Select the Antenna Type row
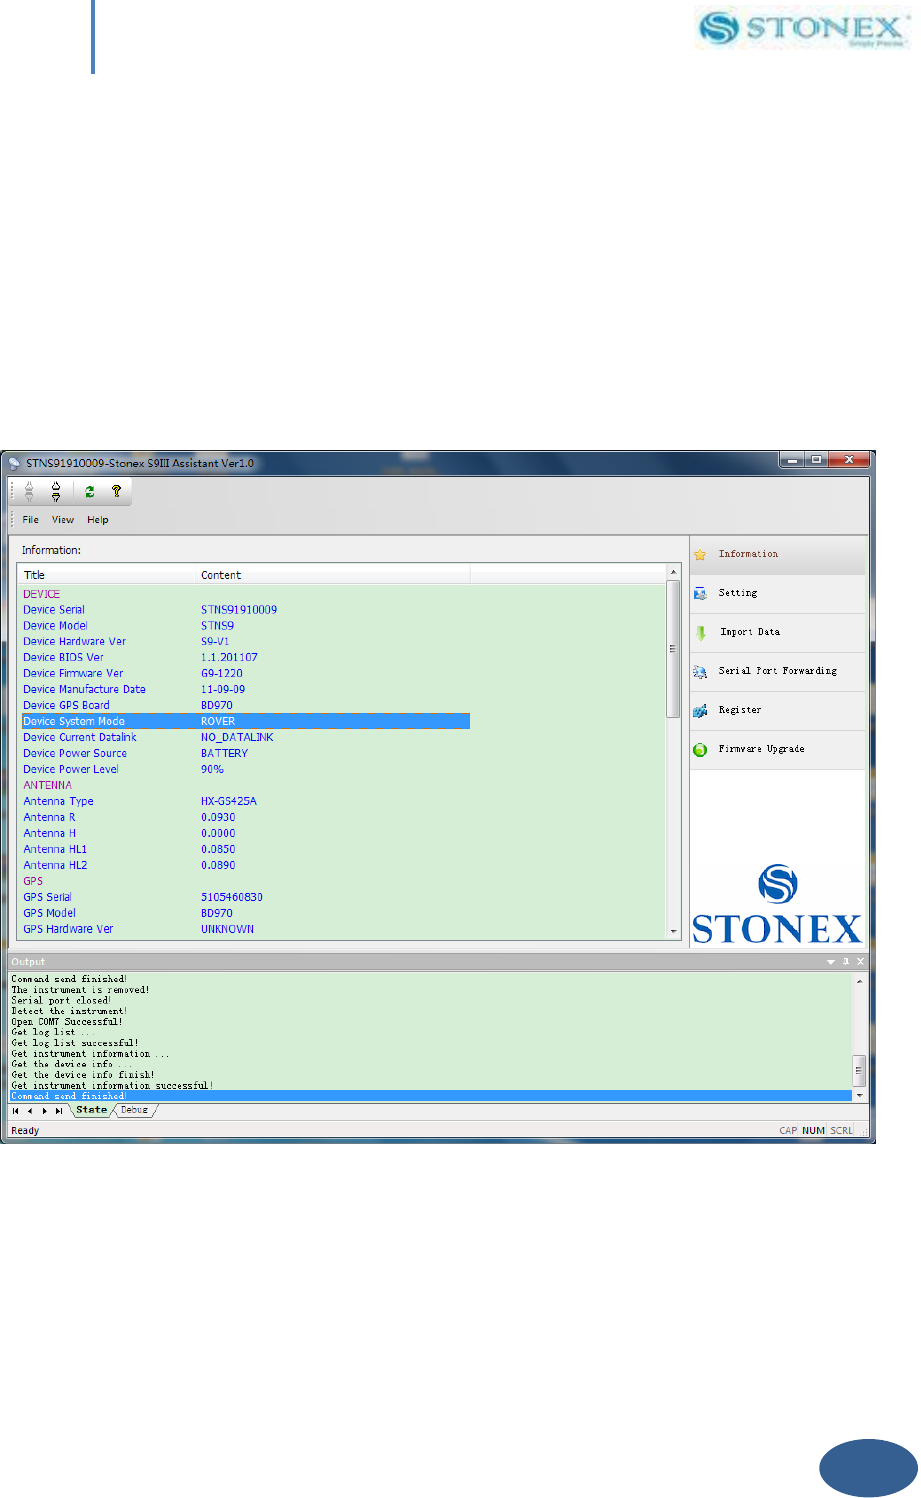921x1498 pixels. [244, 802]
